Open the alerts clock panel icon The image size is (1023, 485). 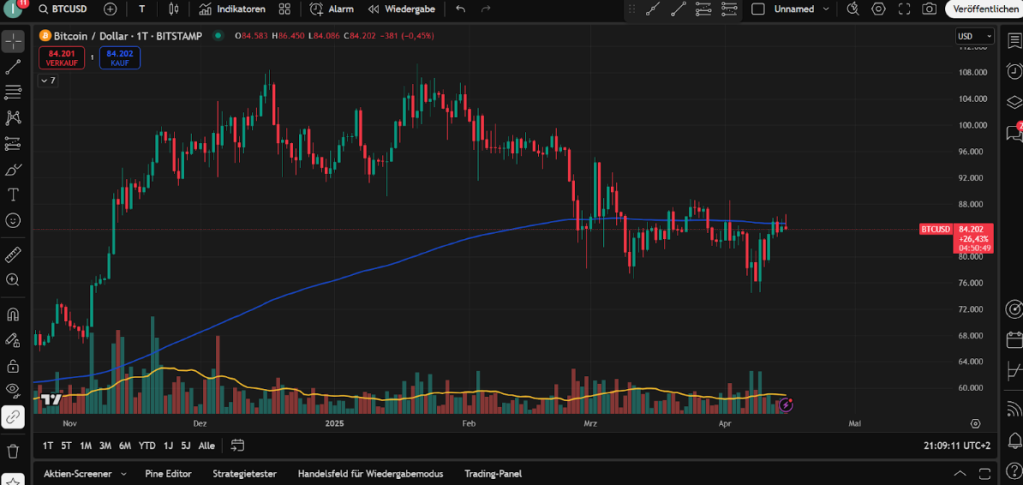[1014, 70]
